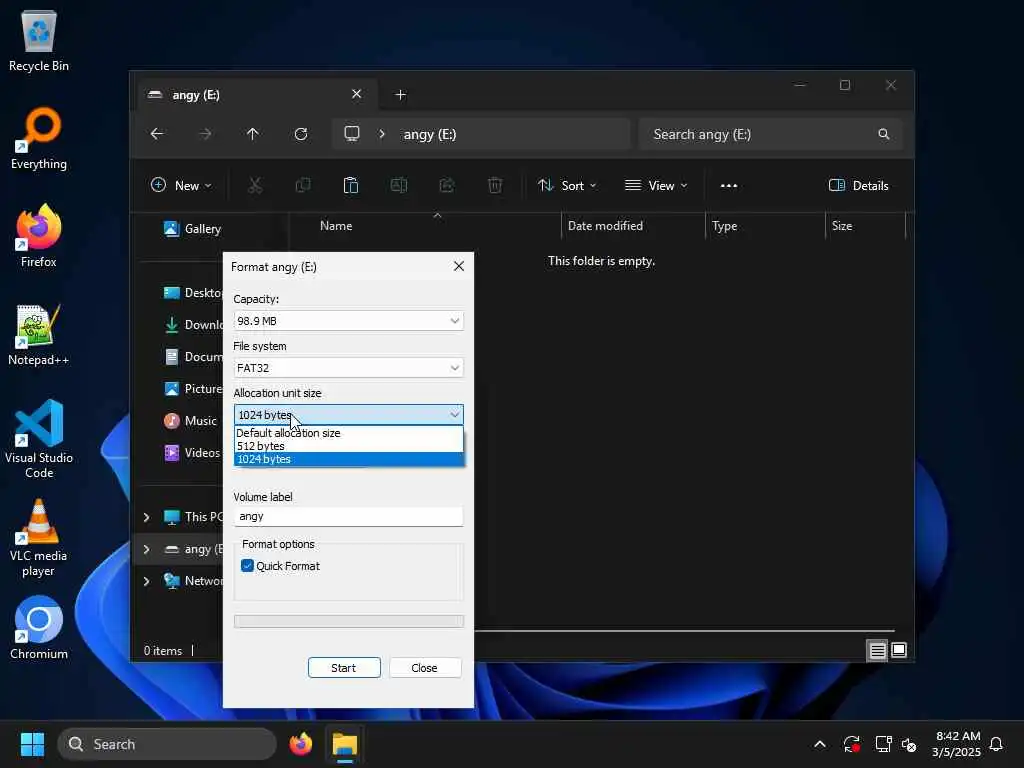Click the format progress bar

click(x=349, y=621)
